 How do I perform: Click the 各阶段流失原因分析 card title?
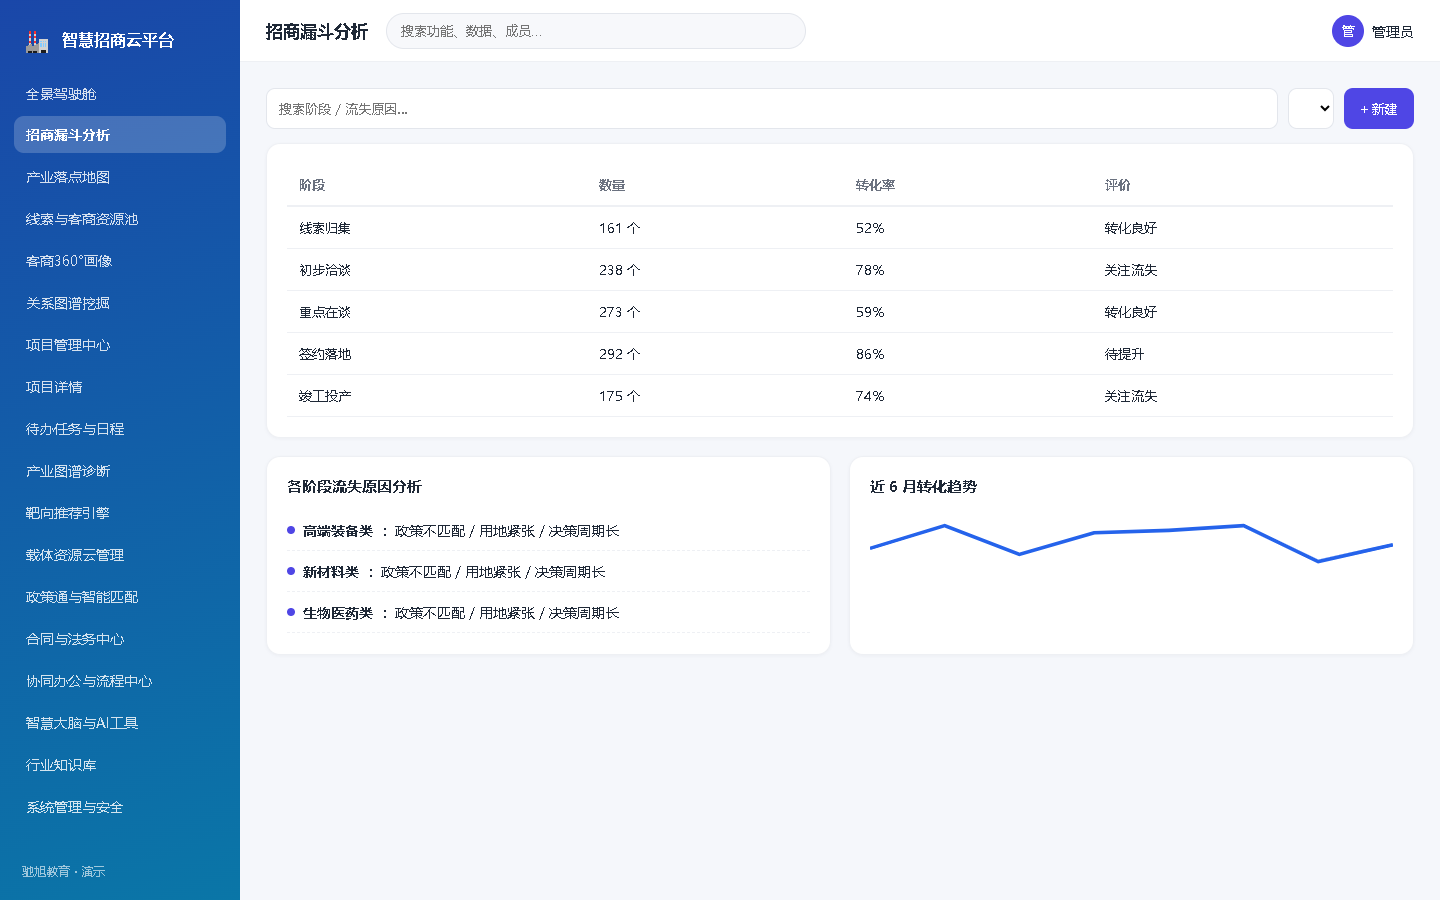[x=354, y=487]
